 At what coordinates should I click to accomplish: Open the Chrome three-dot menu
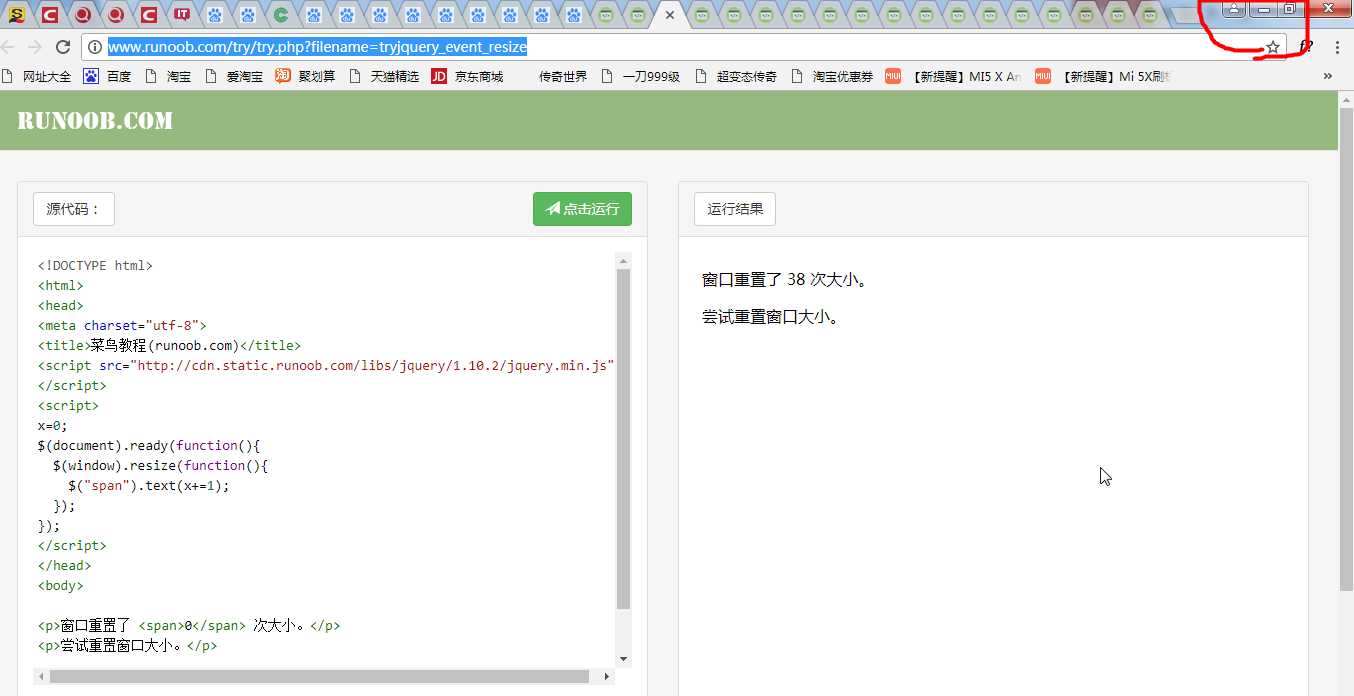[x=1338, y=47]
